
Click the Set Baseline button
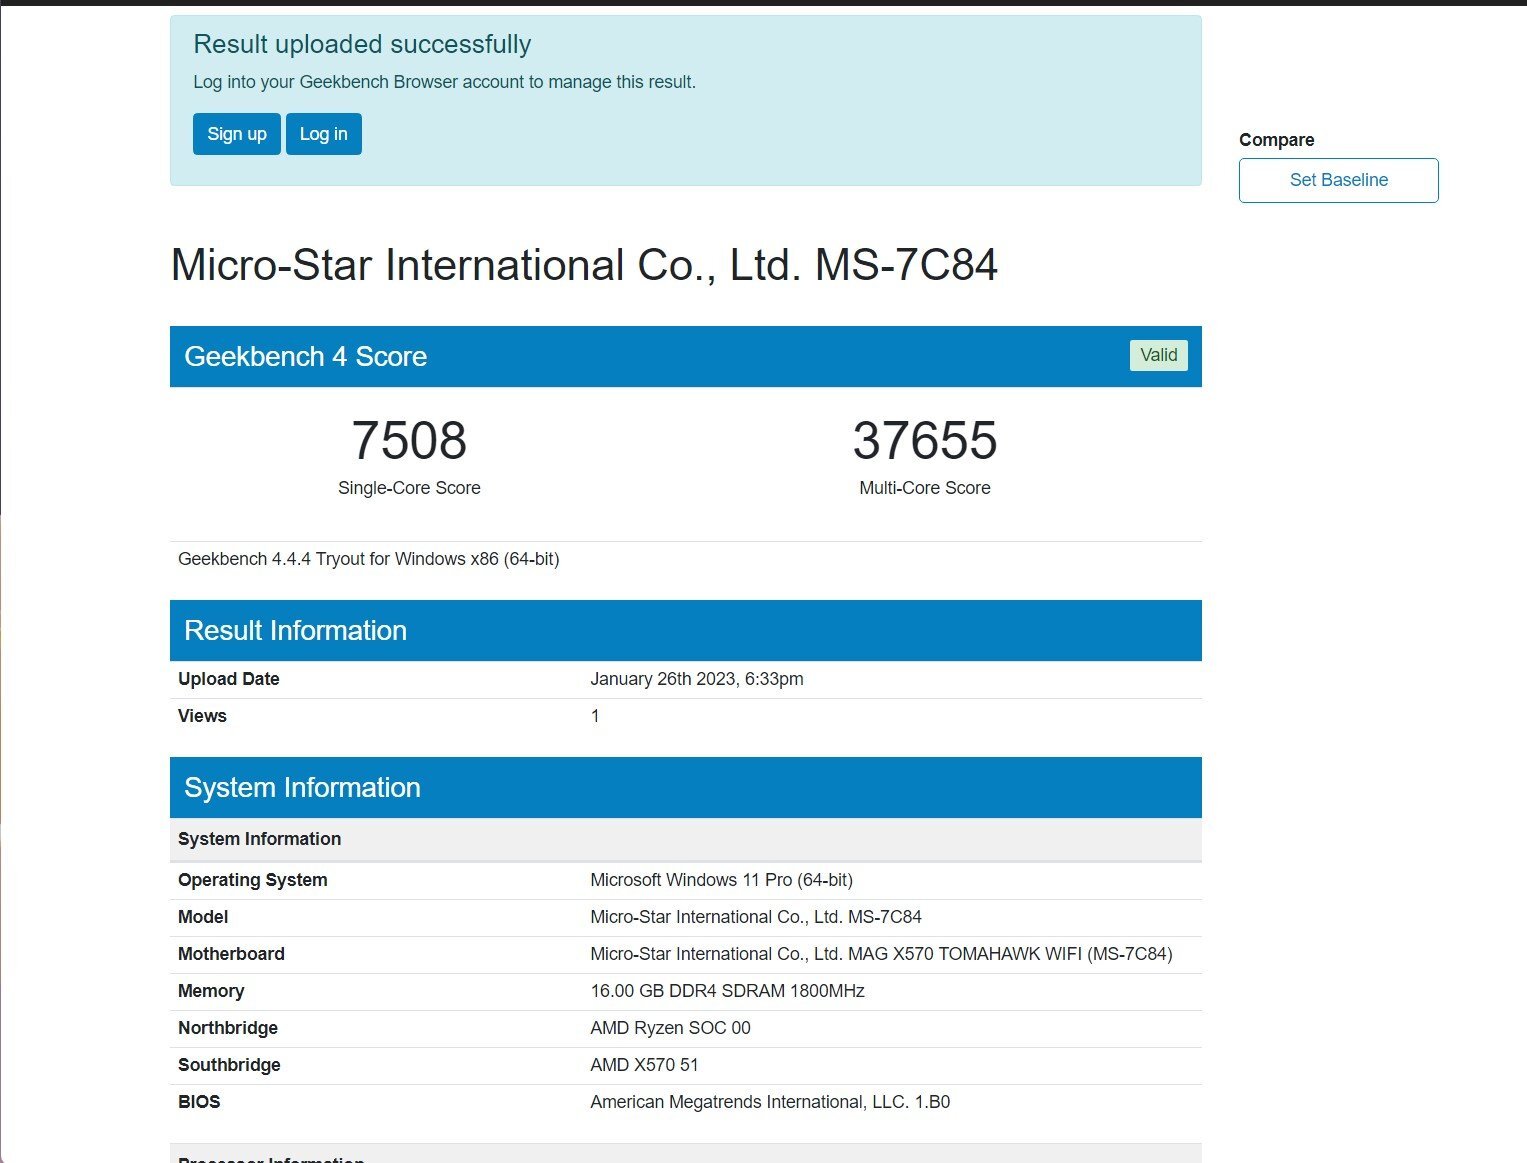(x=1338, y=180)
